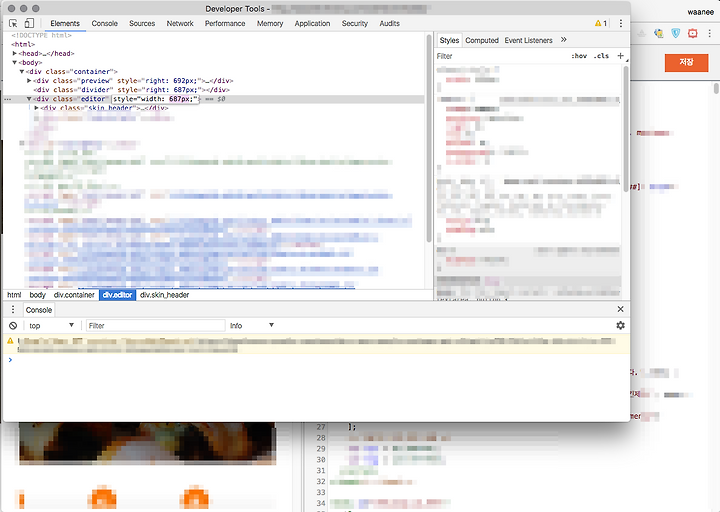The height and width of the screenshot is (512, 720).
Task: Add new style rule plus icon
Action: pyautogui.click(x=620, y=56)
